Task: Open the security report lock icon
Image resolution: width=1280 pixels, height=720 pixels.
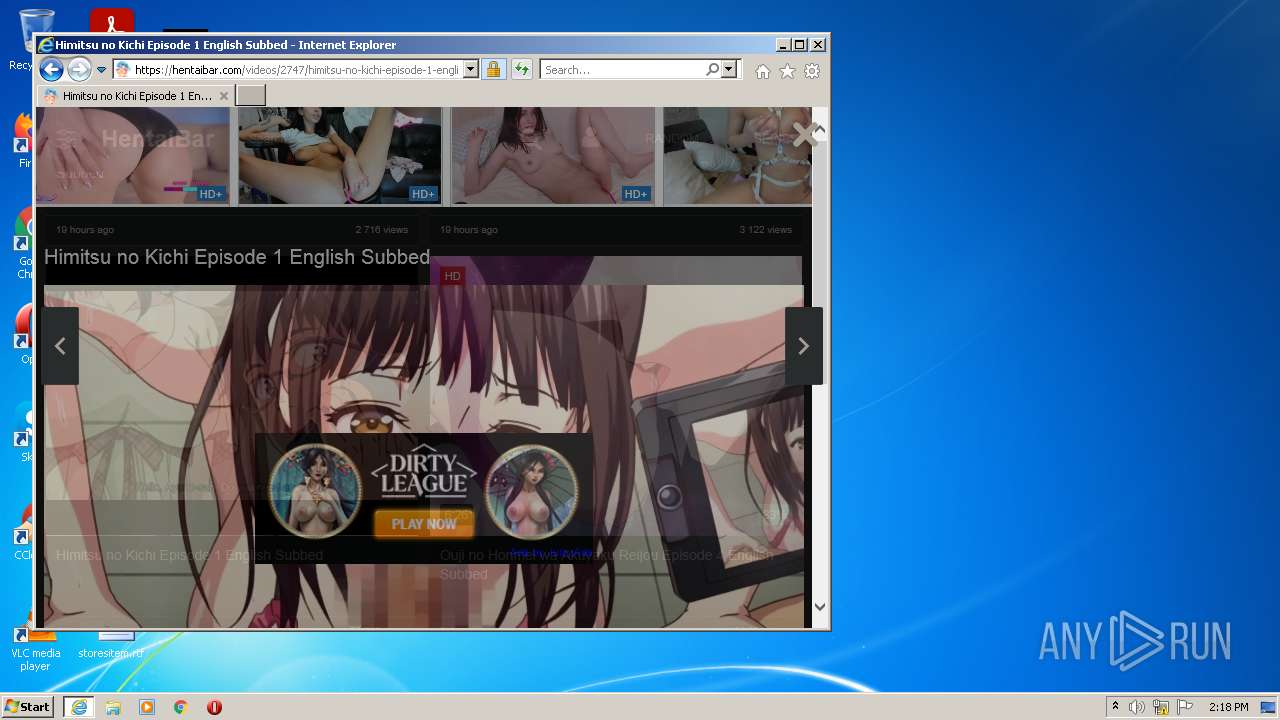Action: coord(493,70)
